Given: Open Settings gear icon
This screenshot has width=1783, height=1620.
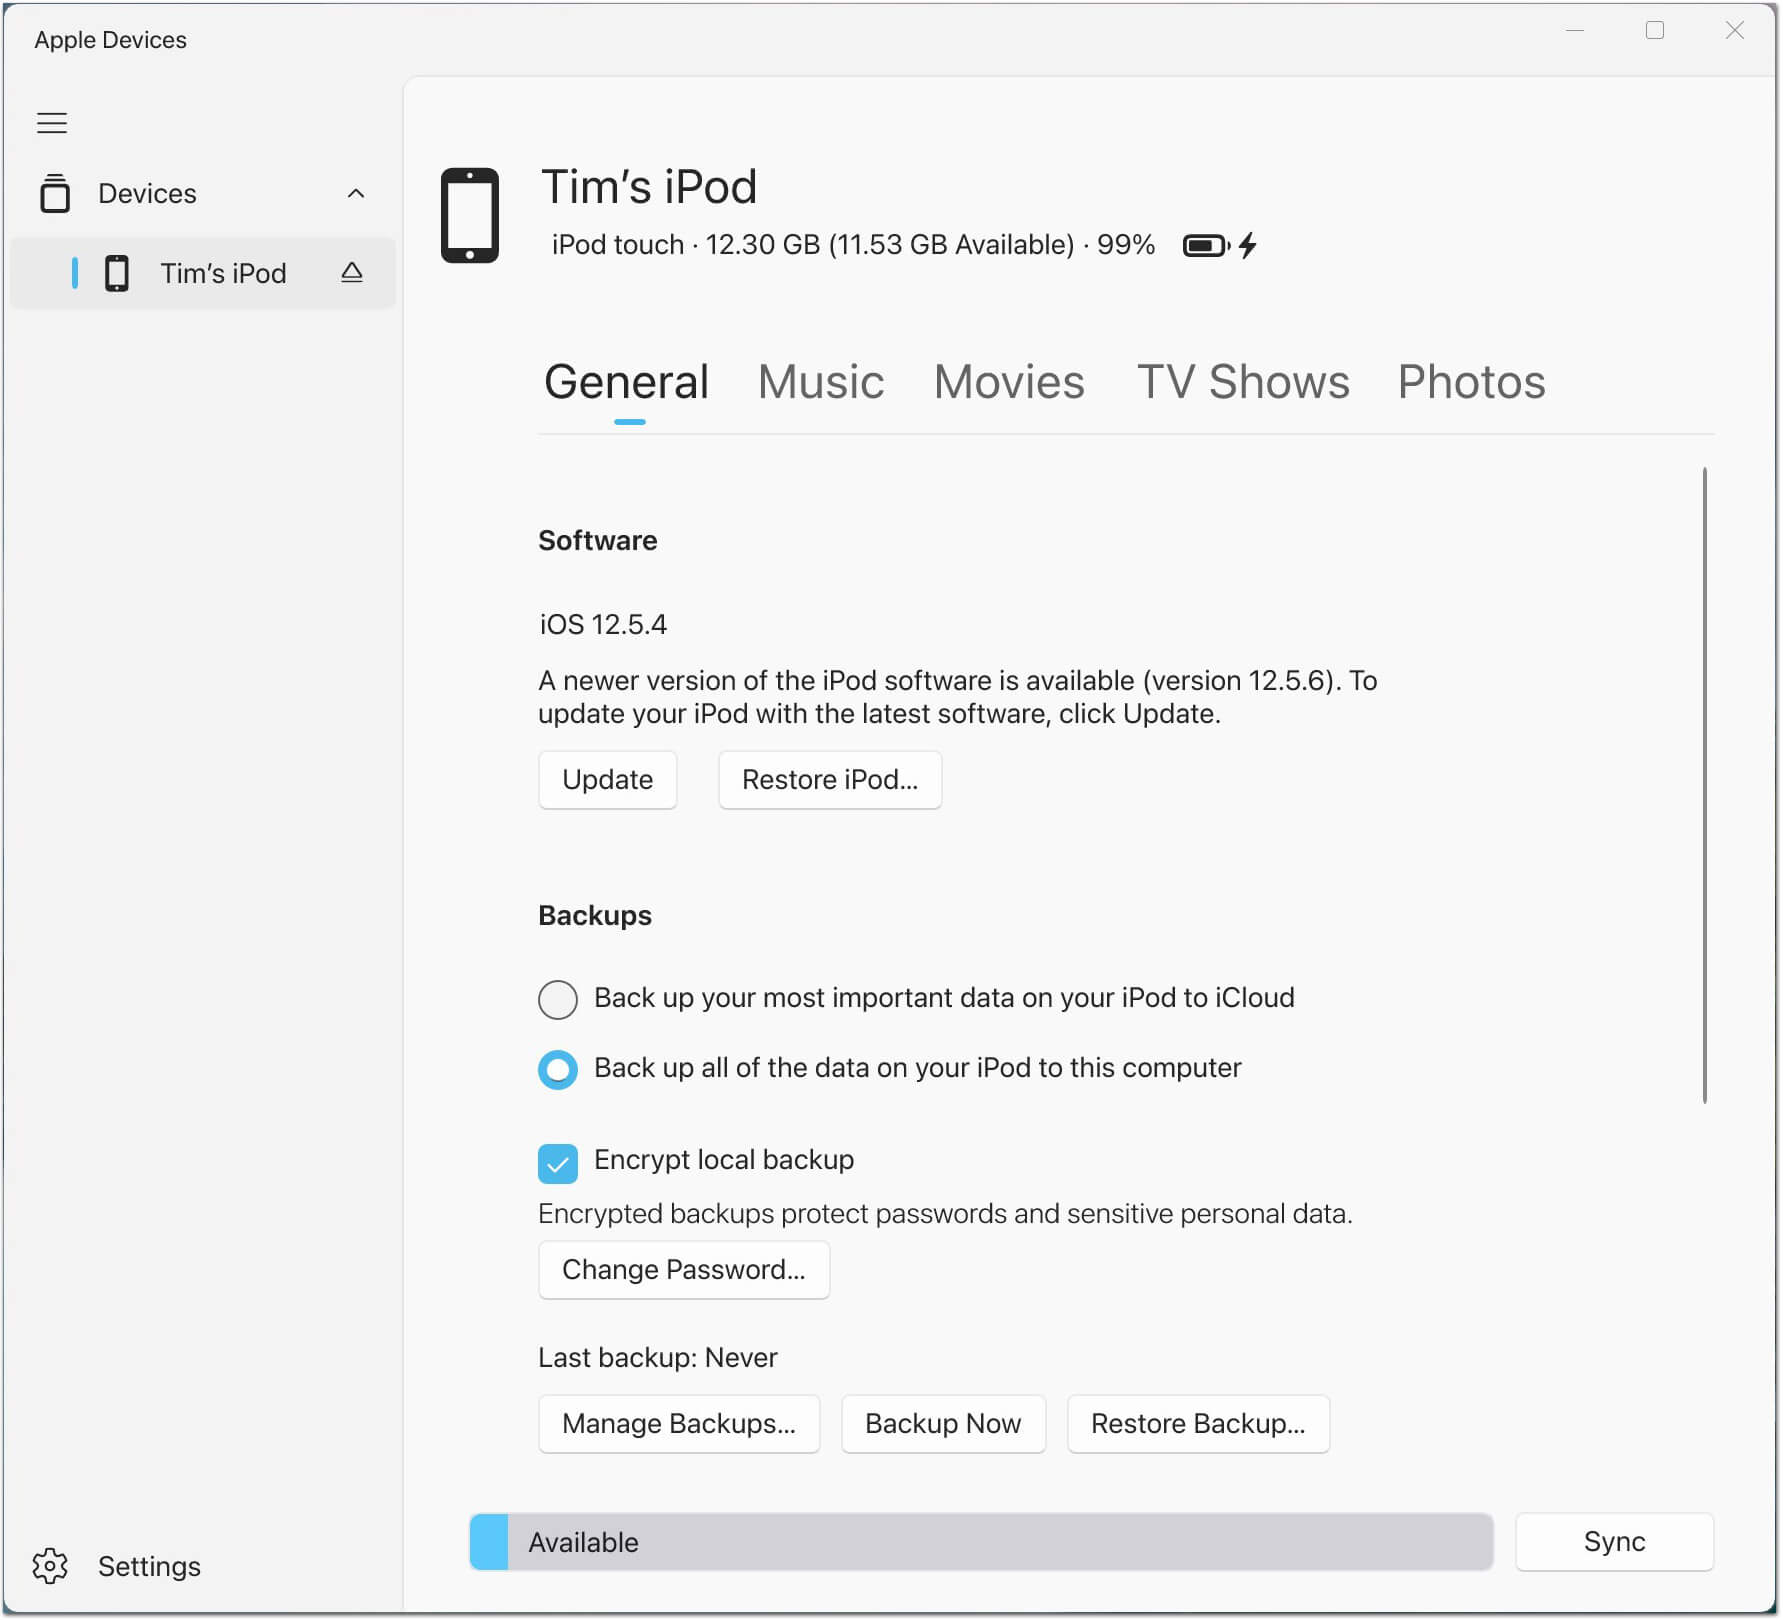Looking at the screenshot, I should point(50,1566).
